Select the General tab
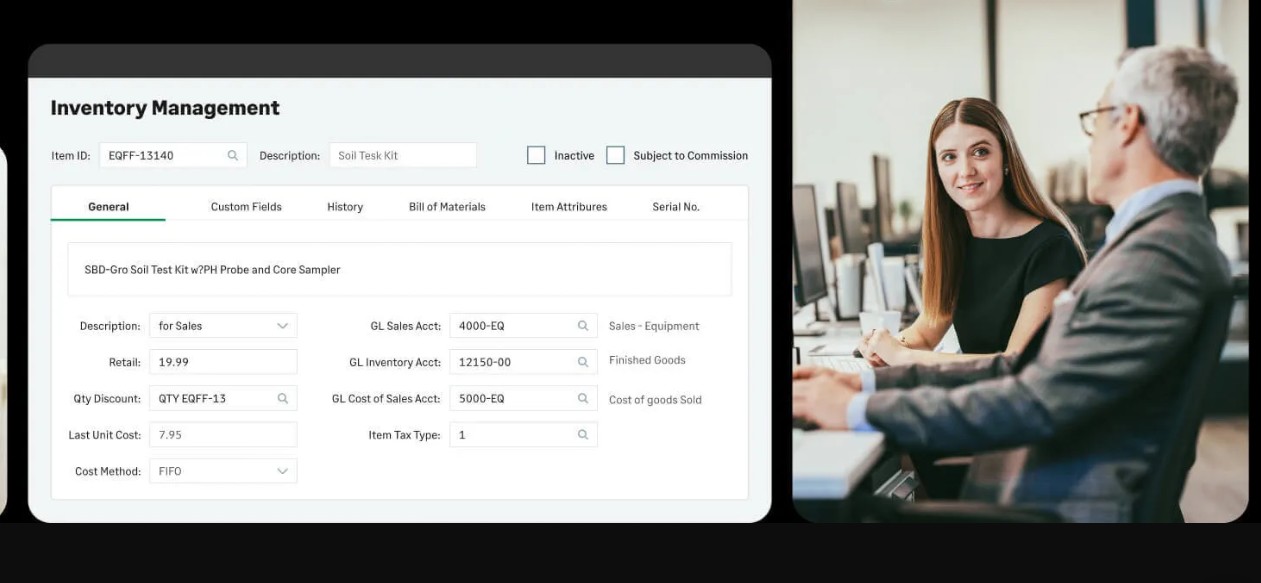Screen dimensions: 1261x583 108,207
